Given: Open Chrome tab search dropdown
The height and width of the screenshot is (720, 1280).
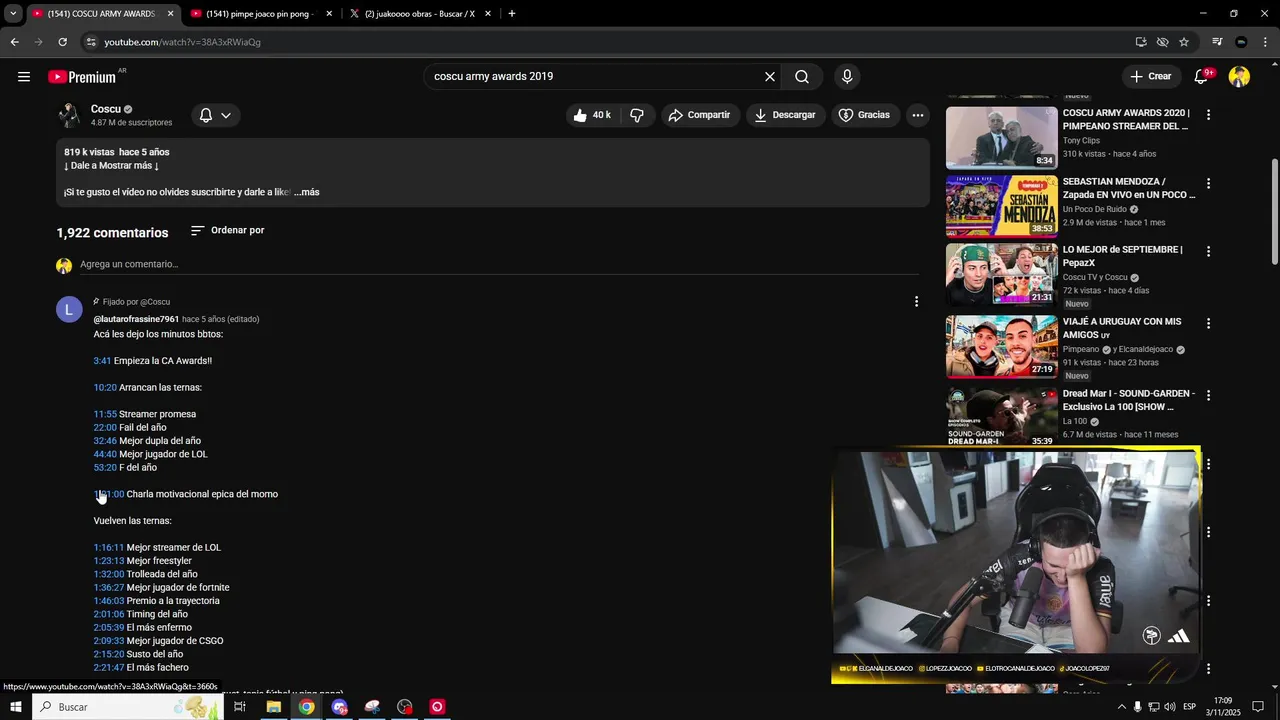Looking at the screenshot, I should [12, 14].
